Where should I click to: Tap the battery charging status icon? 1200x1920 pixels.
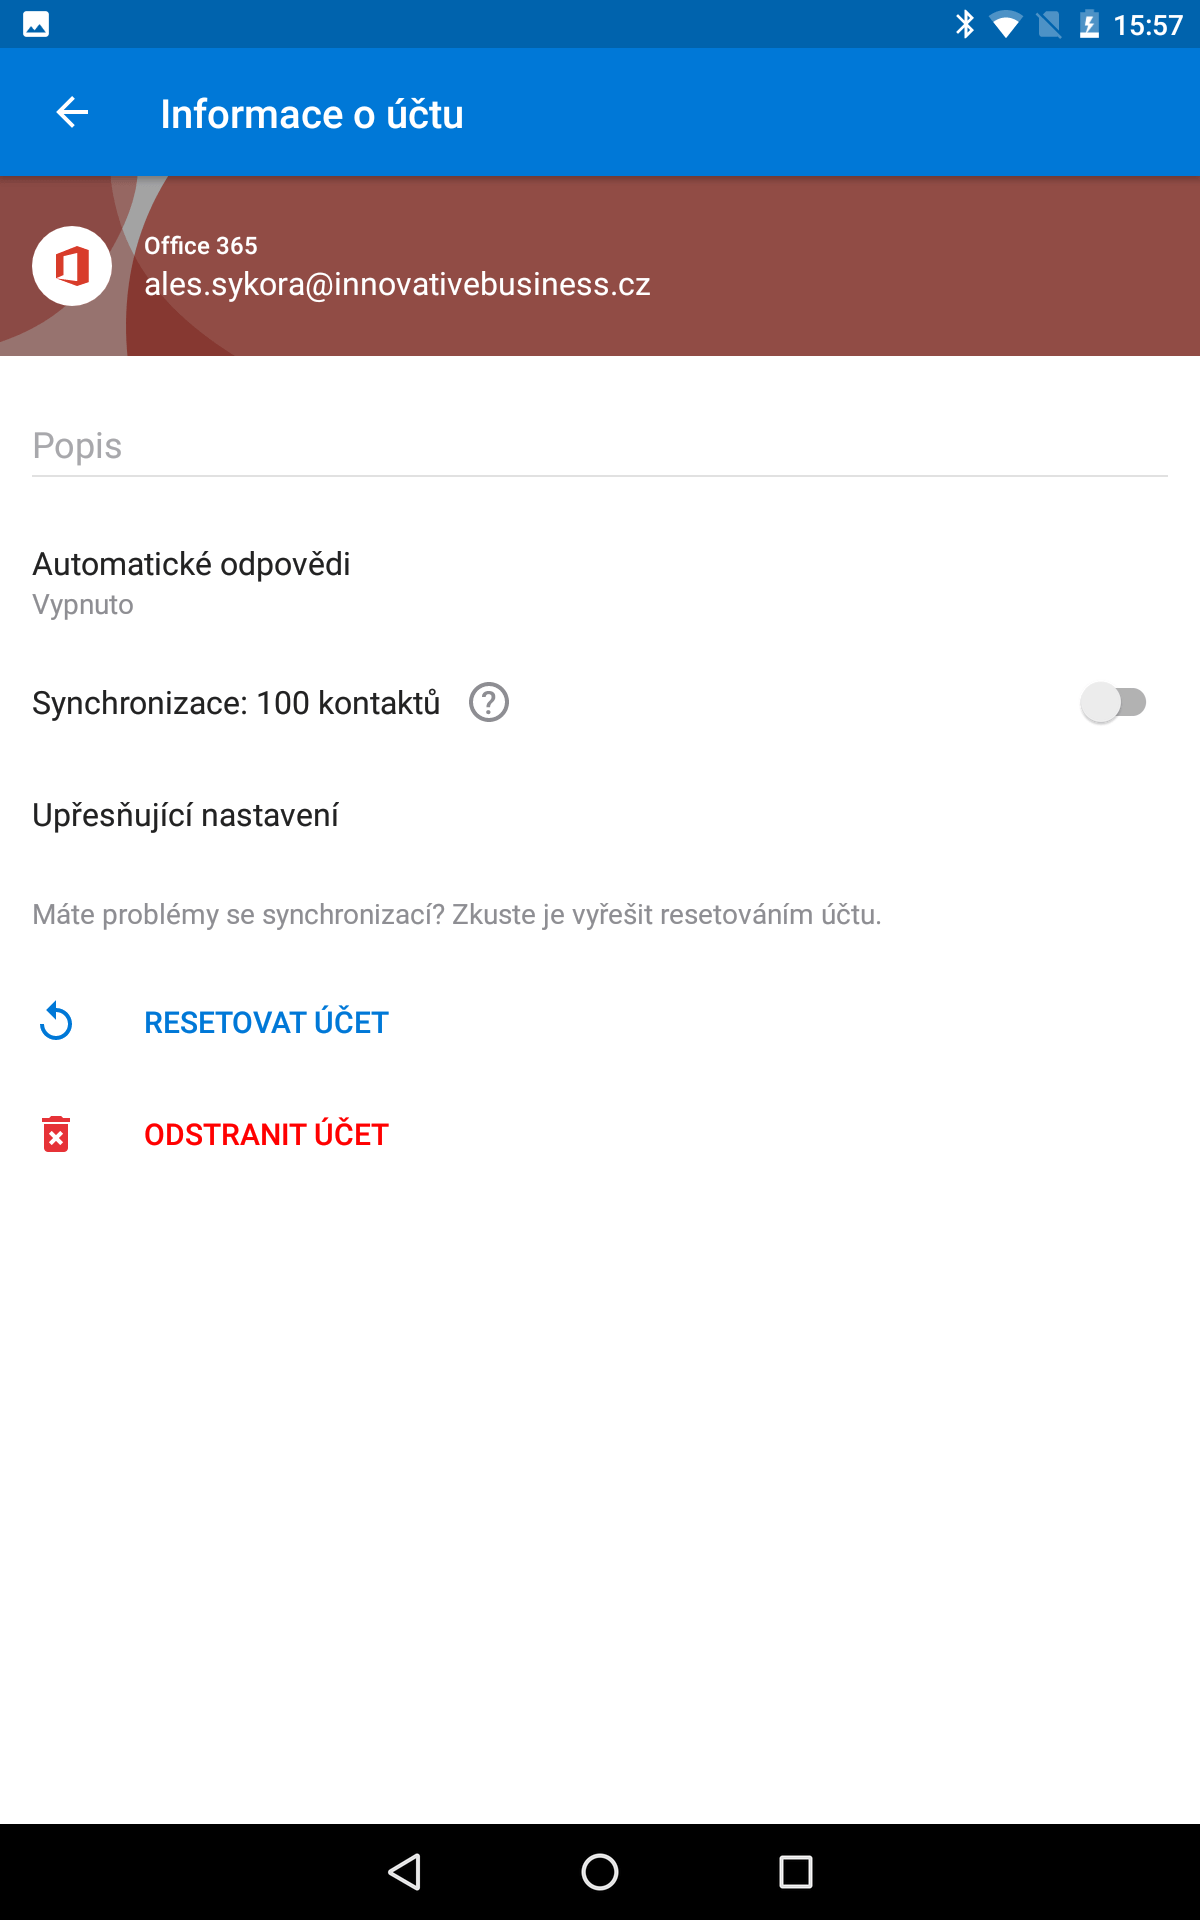(x=1089, y=24)
